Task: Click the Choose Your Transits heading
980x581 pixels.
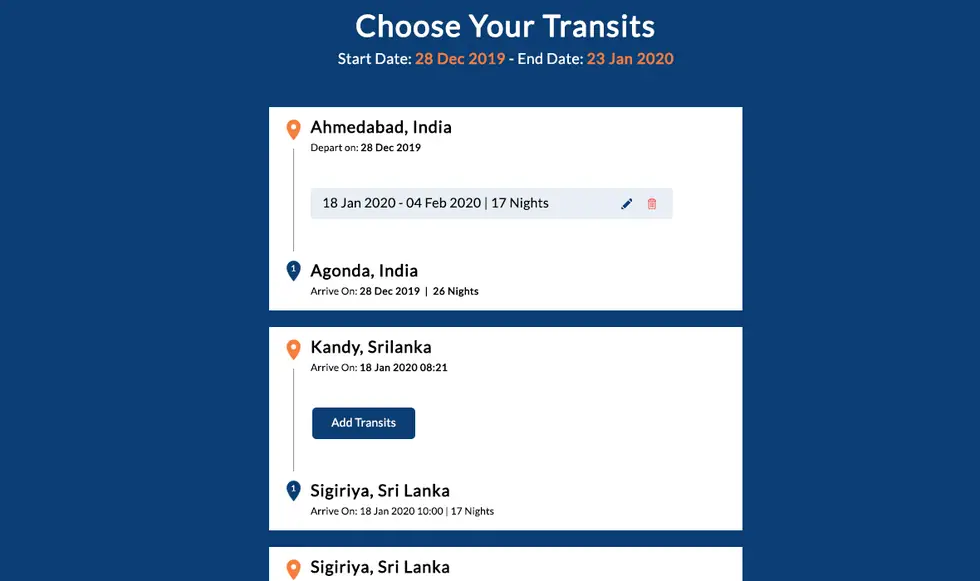Action: [505, 26]
